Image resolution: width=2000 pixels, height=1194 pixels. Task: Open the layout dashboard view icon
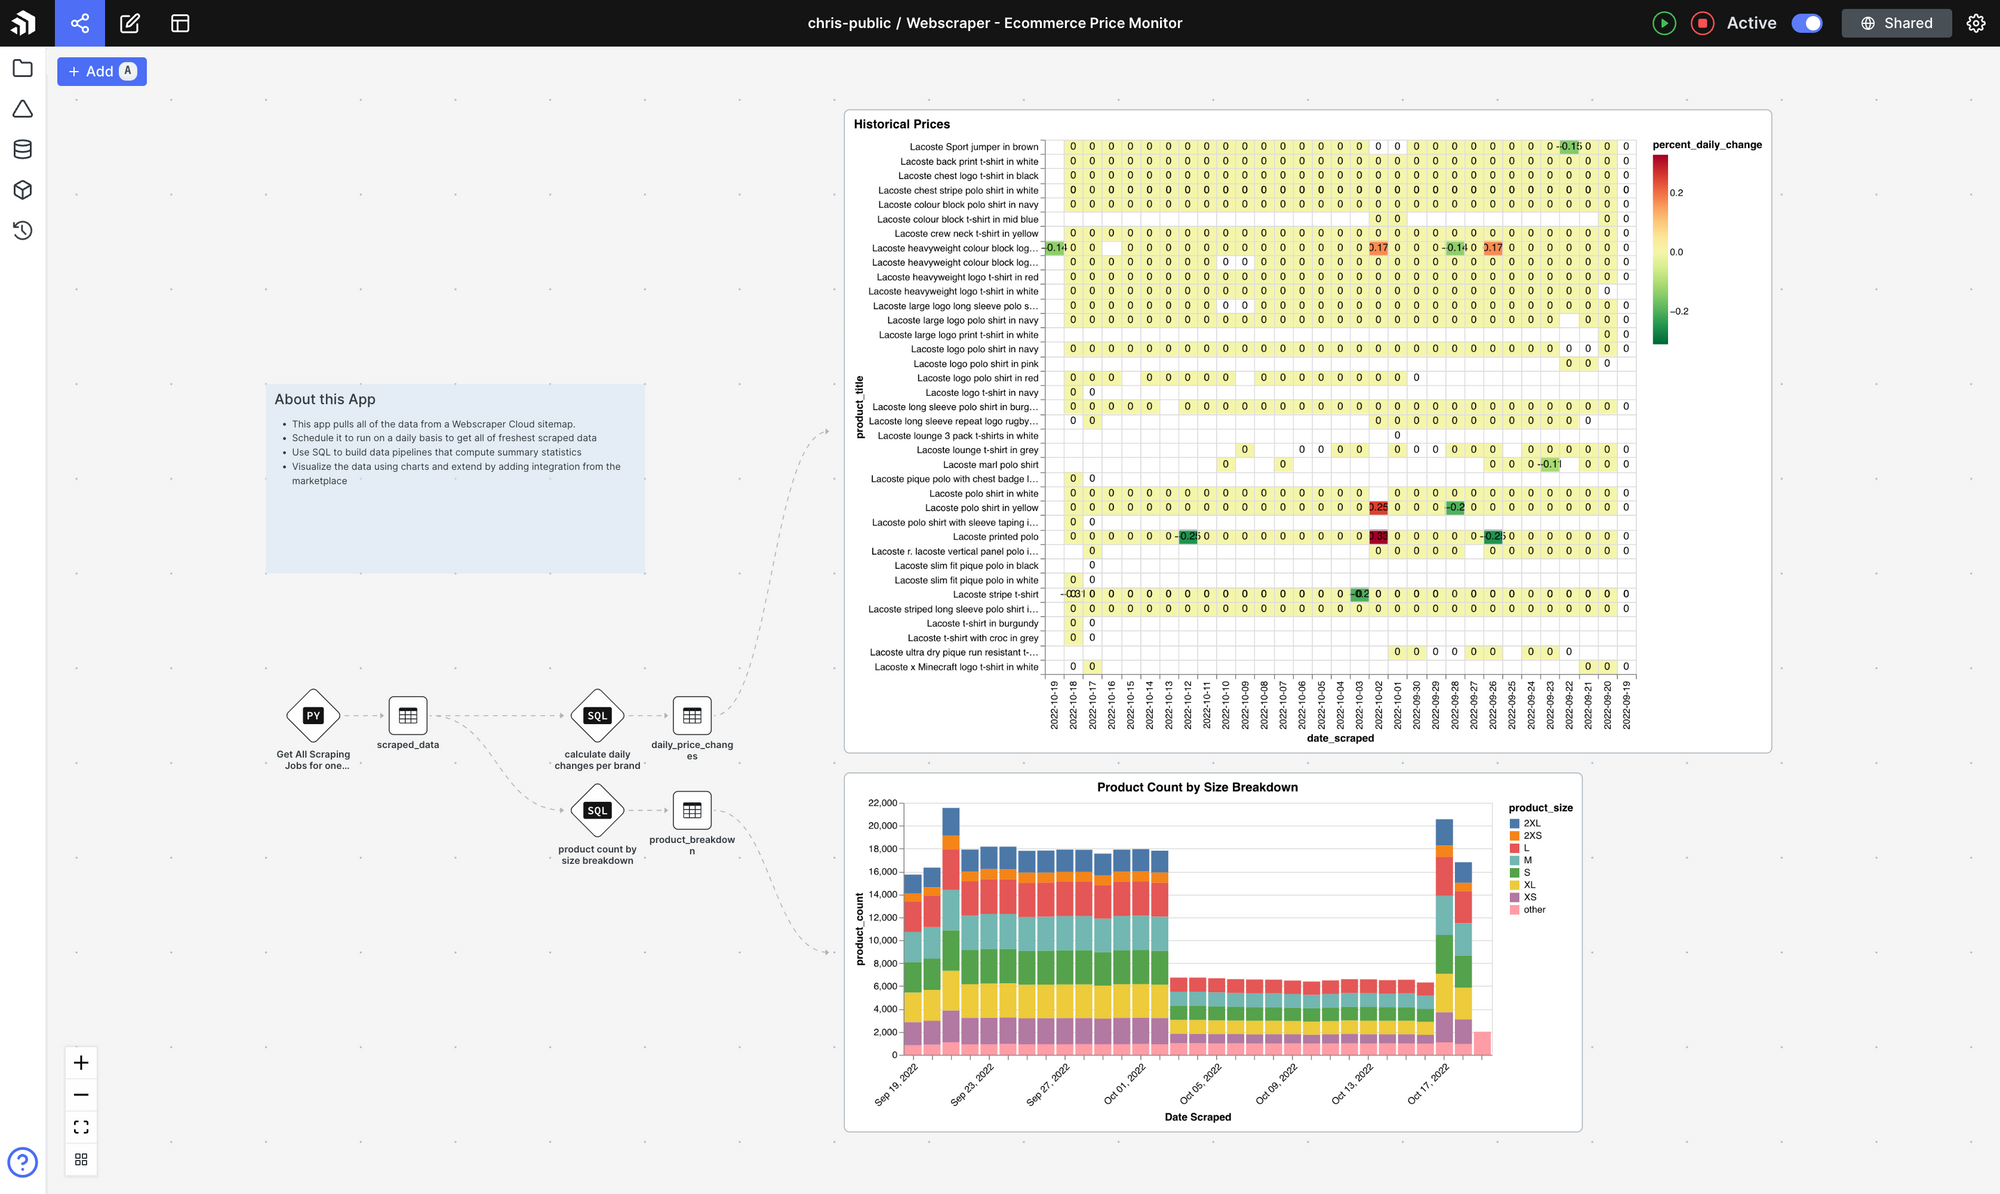point(180,23)
